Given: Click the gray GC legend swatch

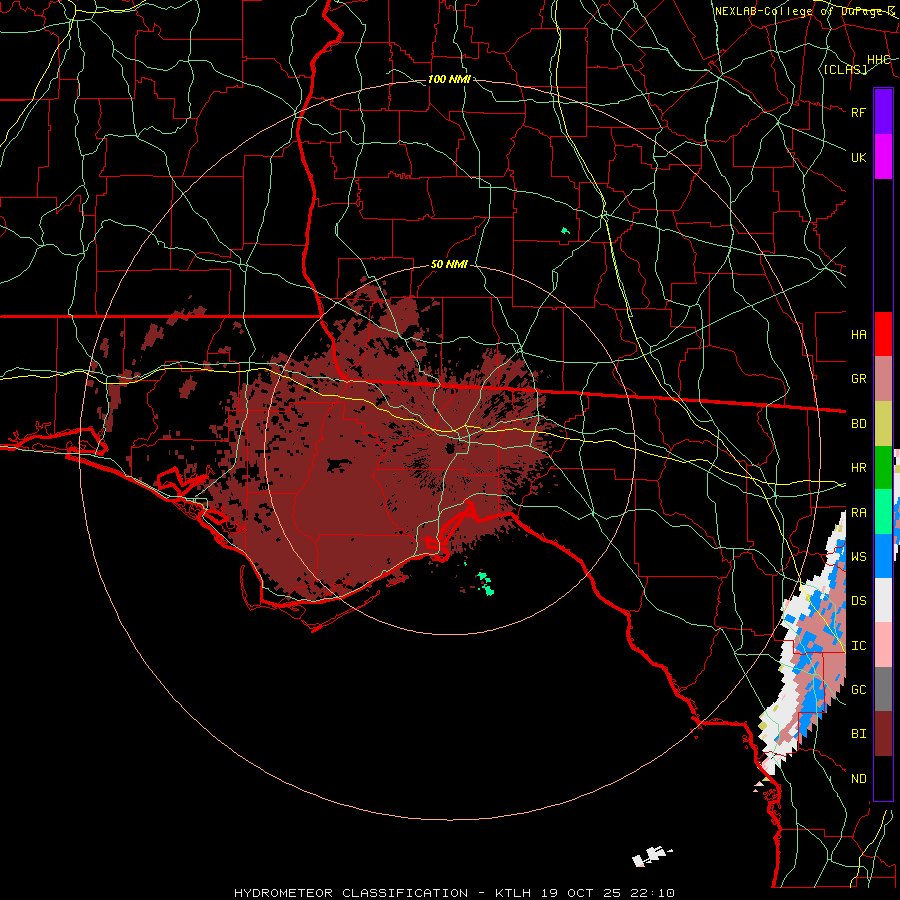Looking at the screenshot, I should tap(883, 689).
